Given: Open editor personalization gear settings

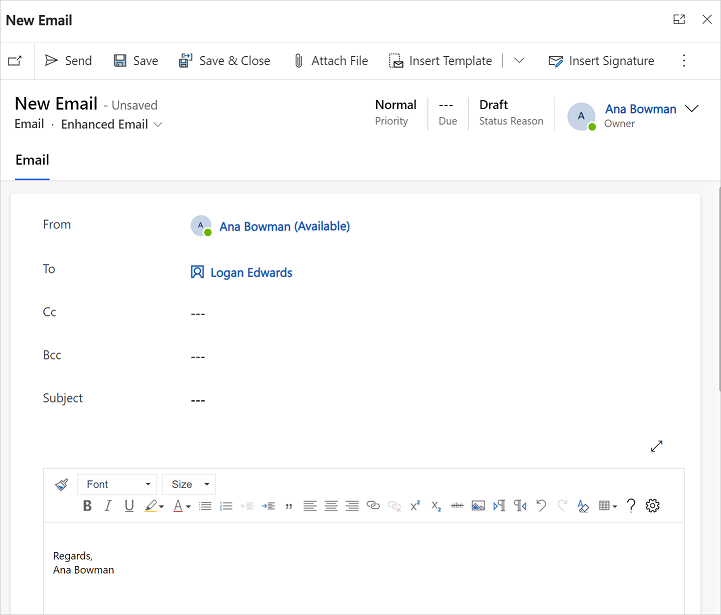Looking at the screenshot, I should tap(652, 506).
